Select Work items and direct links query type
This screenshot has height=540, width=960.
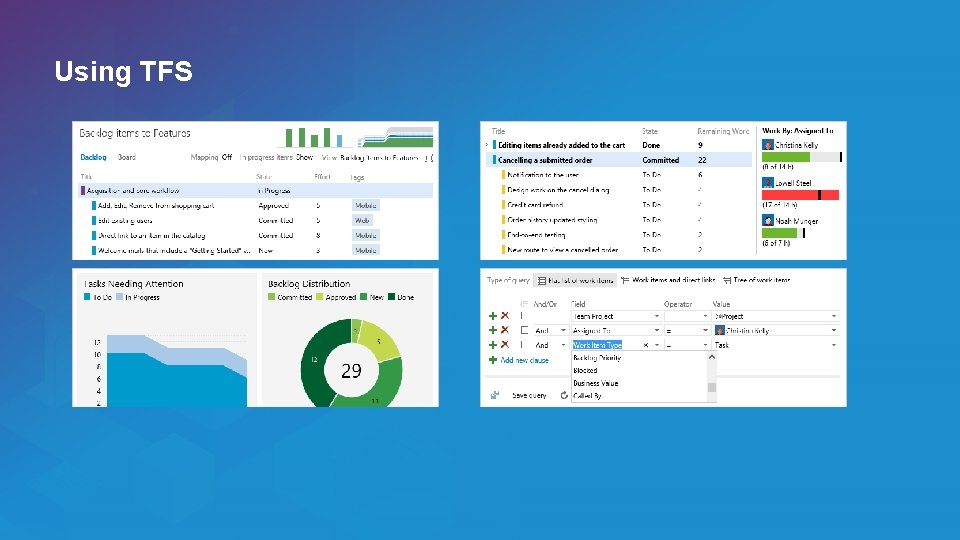click(668, 280)
